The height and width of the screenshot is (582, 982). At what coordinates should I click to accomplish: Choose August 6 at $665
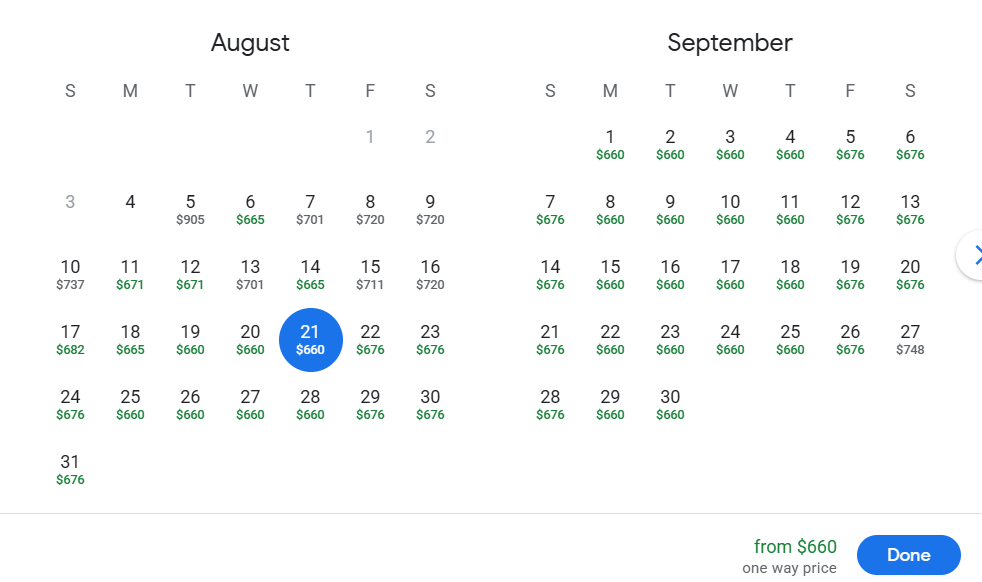tap(250, 209)
